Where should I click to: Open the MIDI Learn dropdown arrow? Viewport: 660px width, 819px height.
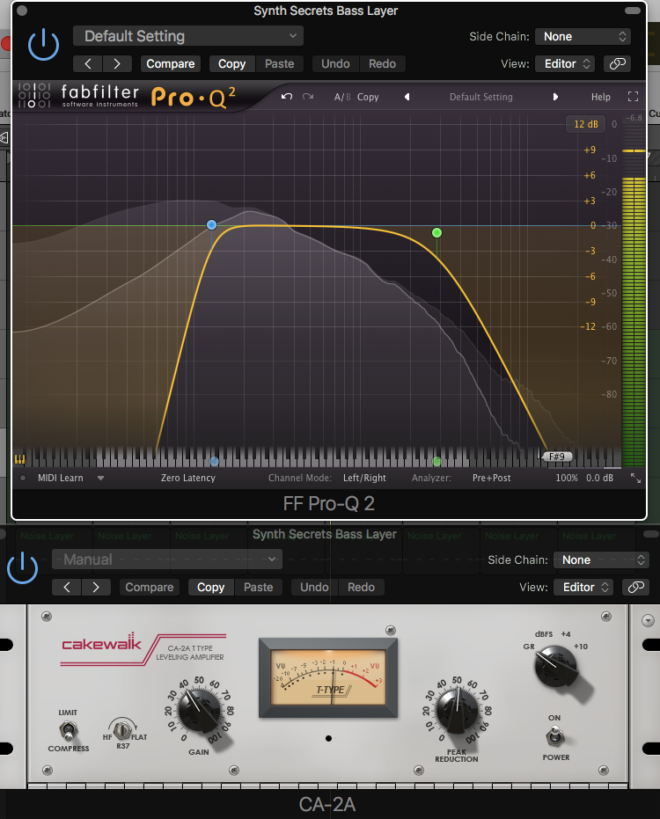tap(100, 478)
